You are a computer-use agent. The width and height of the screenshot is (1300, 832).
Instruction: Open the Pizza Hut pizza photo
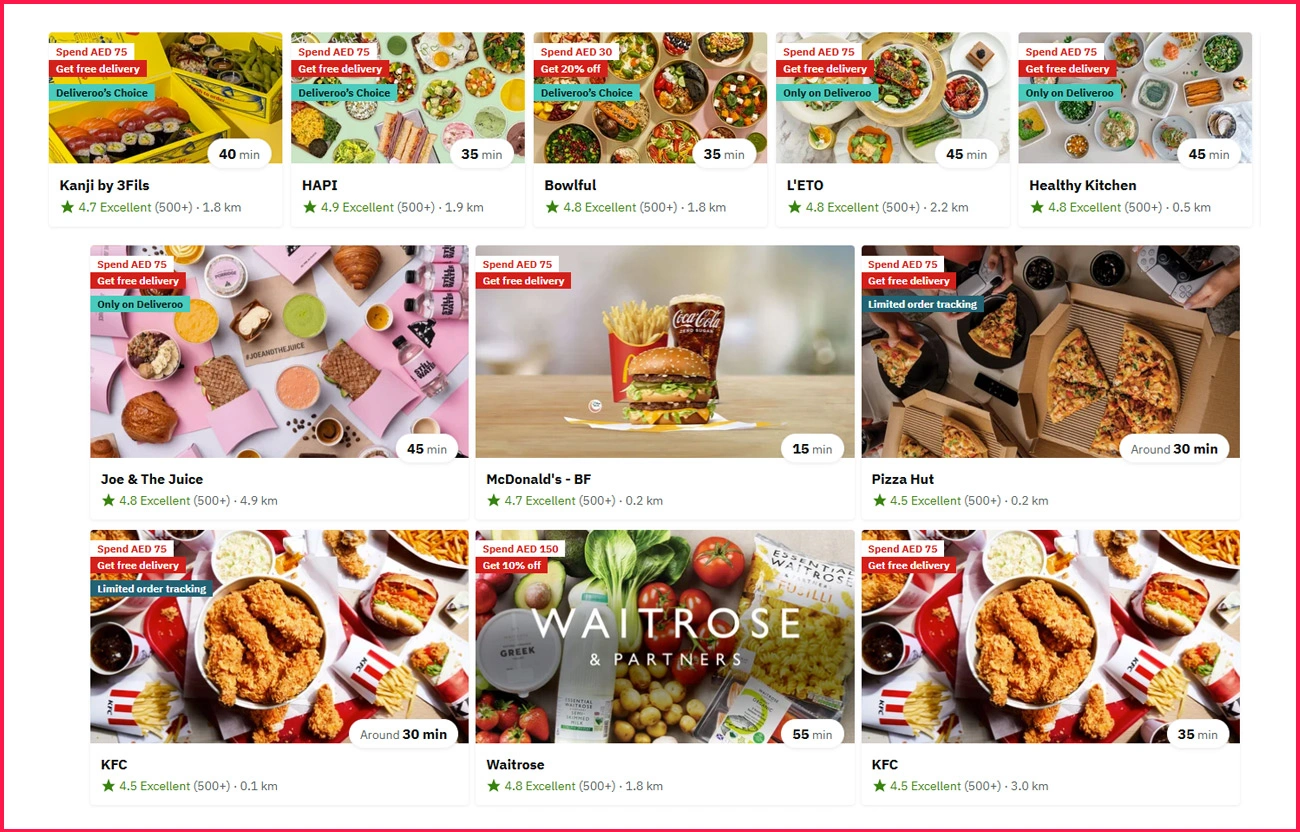tap(1050, 352)
